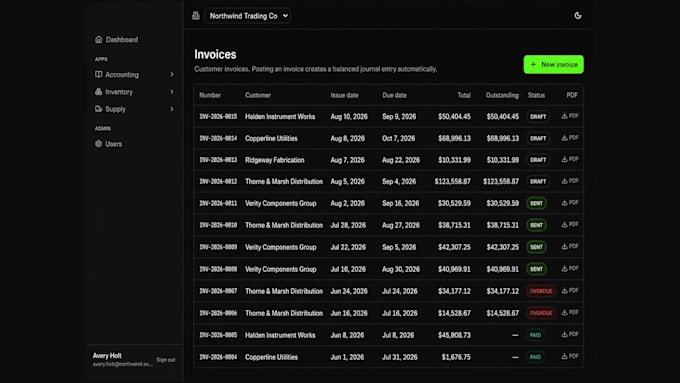Click the building icon beside the company selector
Image resolution: width=680 pixels, height=383 pixels.
[196, 16]
